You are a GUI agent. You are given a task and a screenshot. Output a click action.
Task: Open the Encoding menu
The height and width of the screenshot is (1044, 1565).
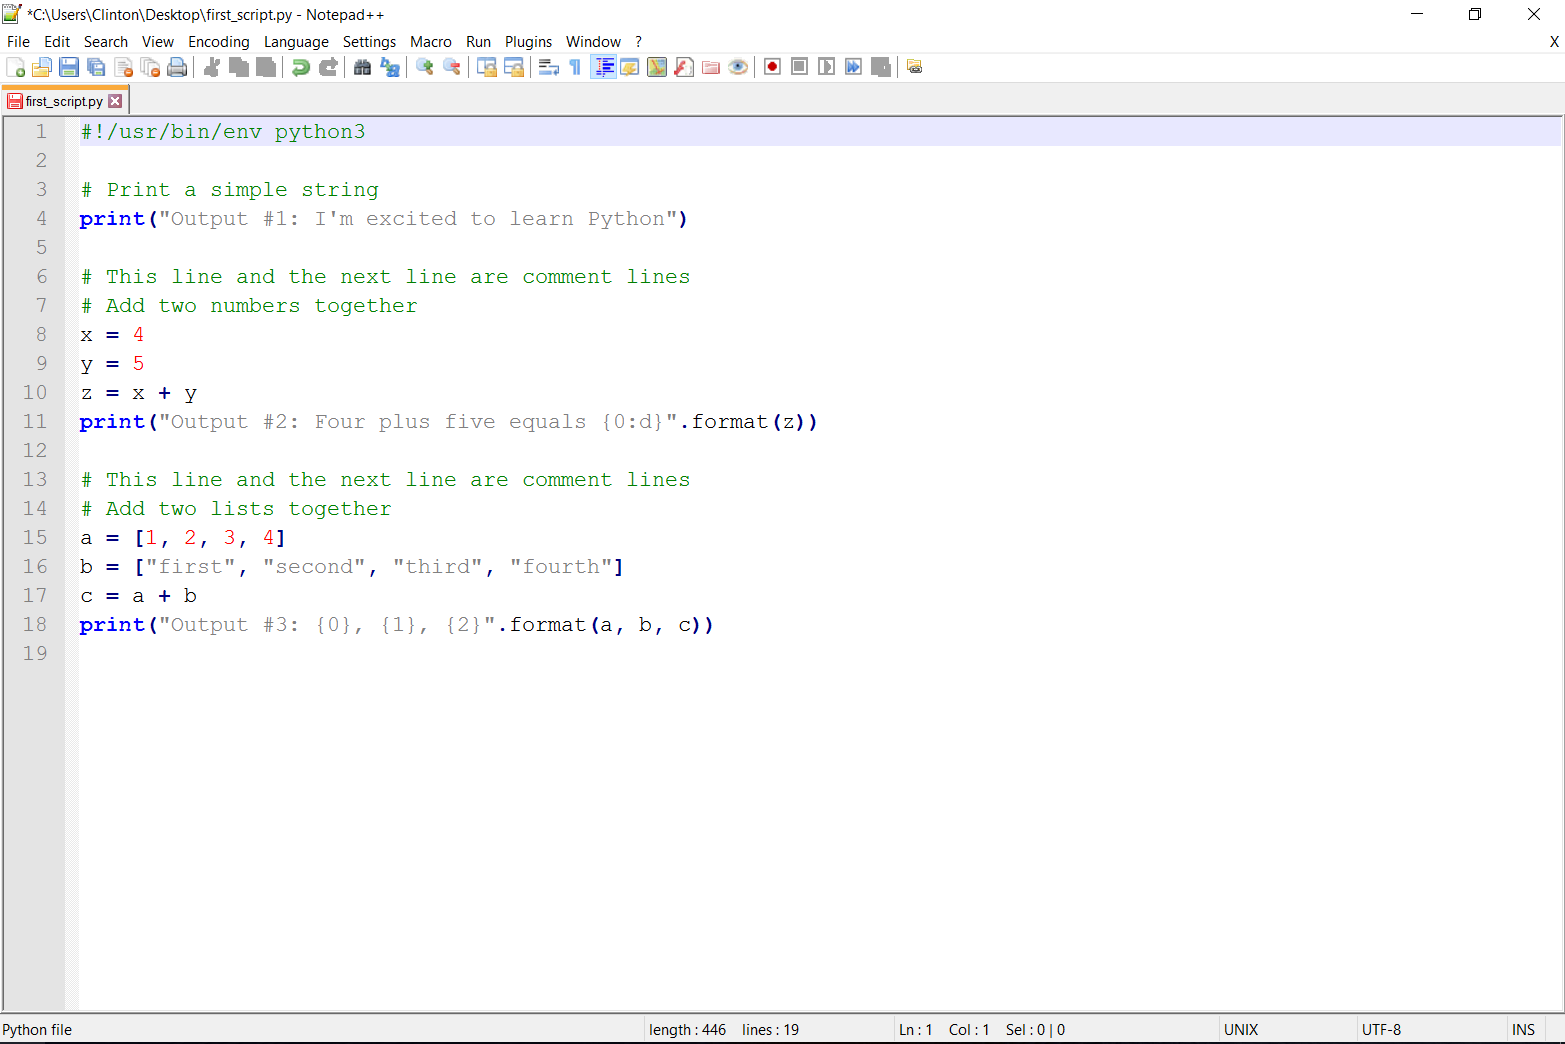click(x=218, y=42)
